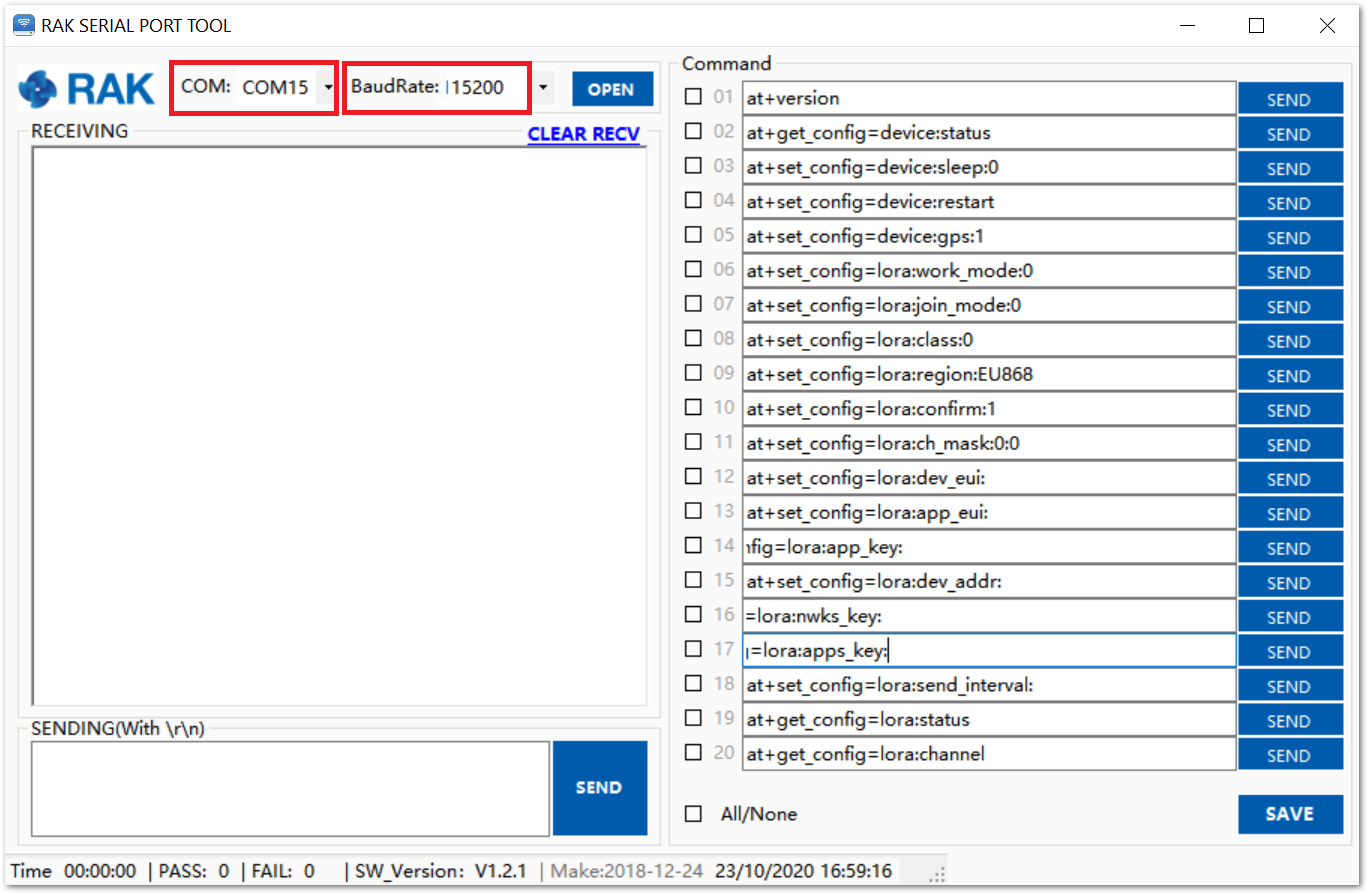Check the box for command 02
Screen dimensions: 1368x894
click(693, 131)
